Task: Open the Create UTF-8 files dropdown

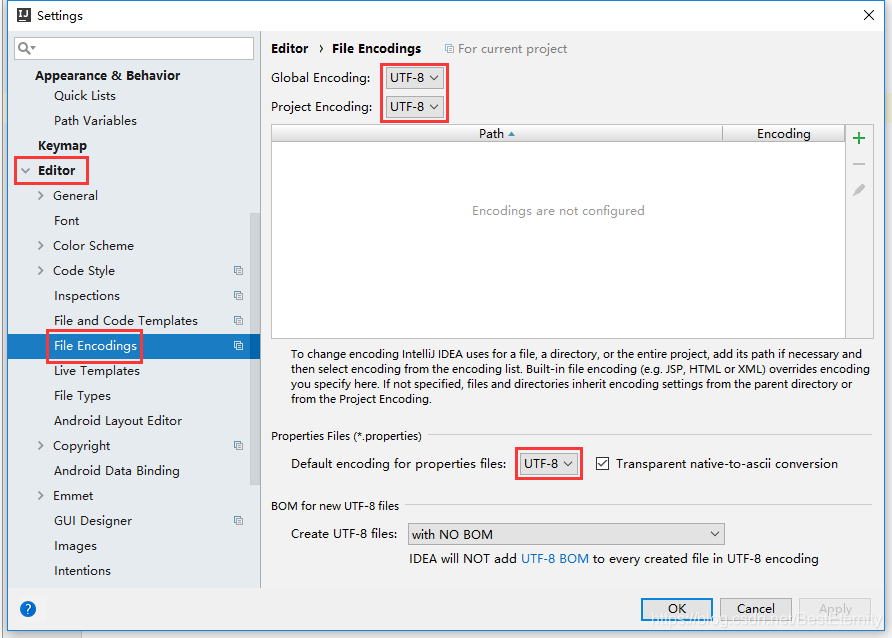Action: pos(566,535)
